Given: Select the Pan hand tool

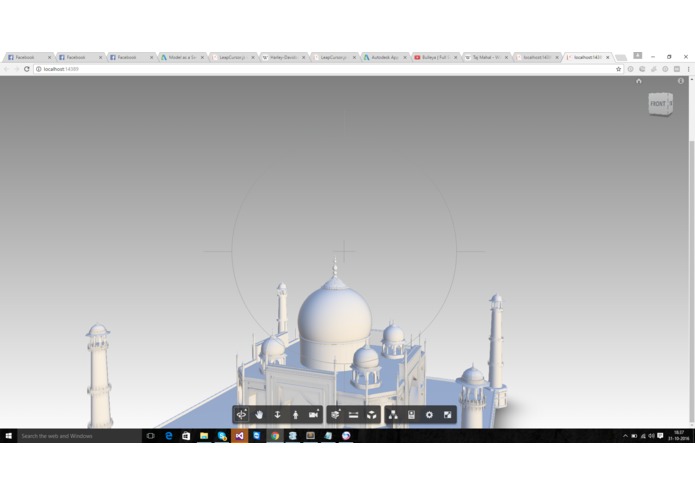Looking at the screenshot, I should (x=259, y=415).
